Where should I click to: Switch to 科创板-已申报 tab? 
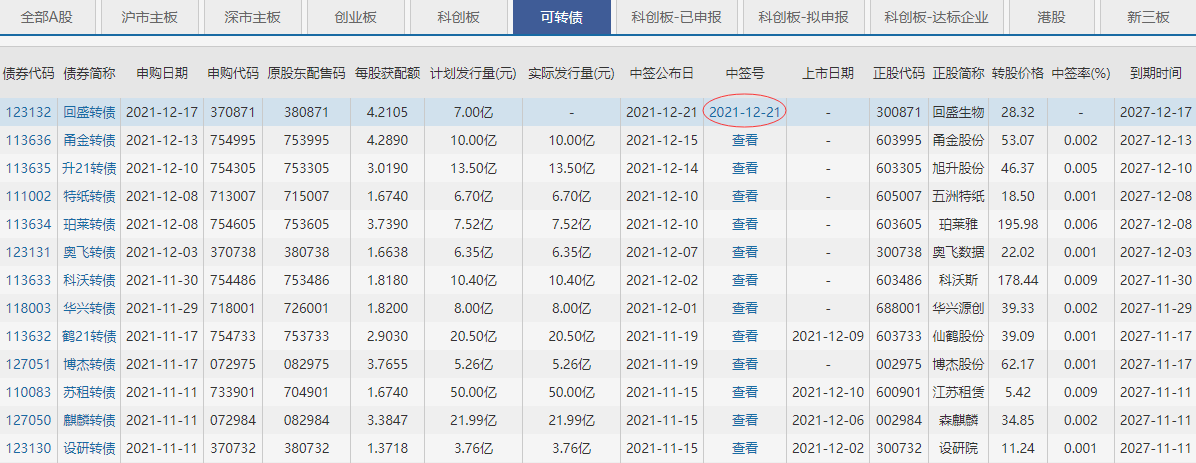point(677,18)
